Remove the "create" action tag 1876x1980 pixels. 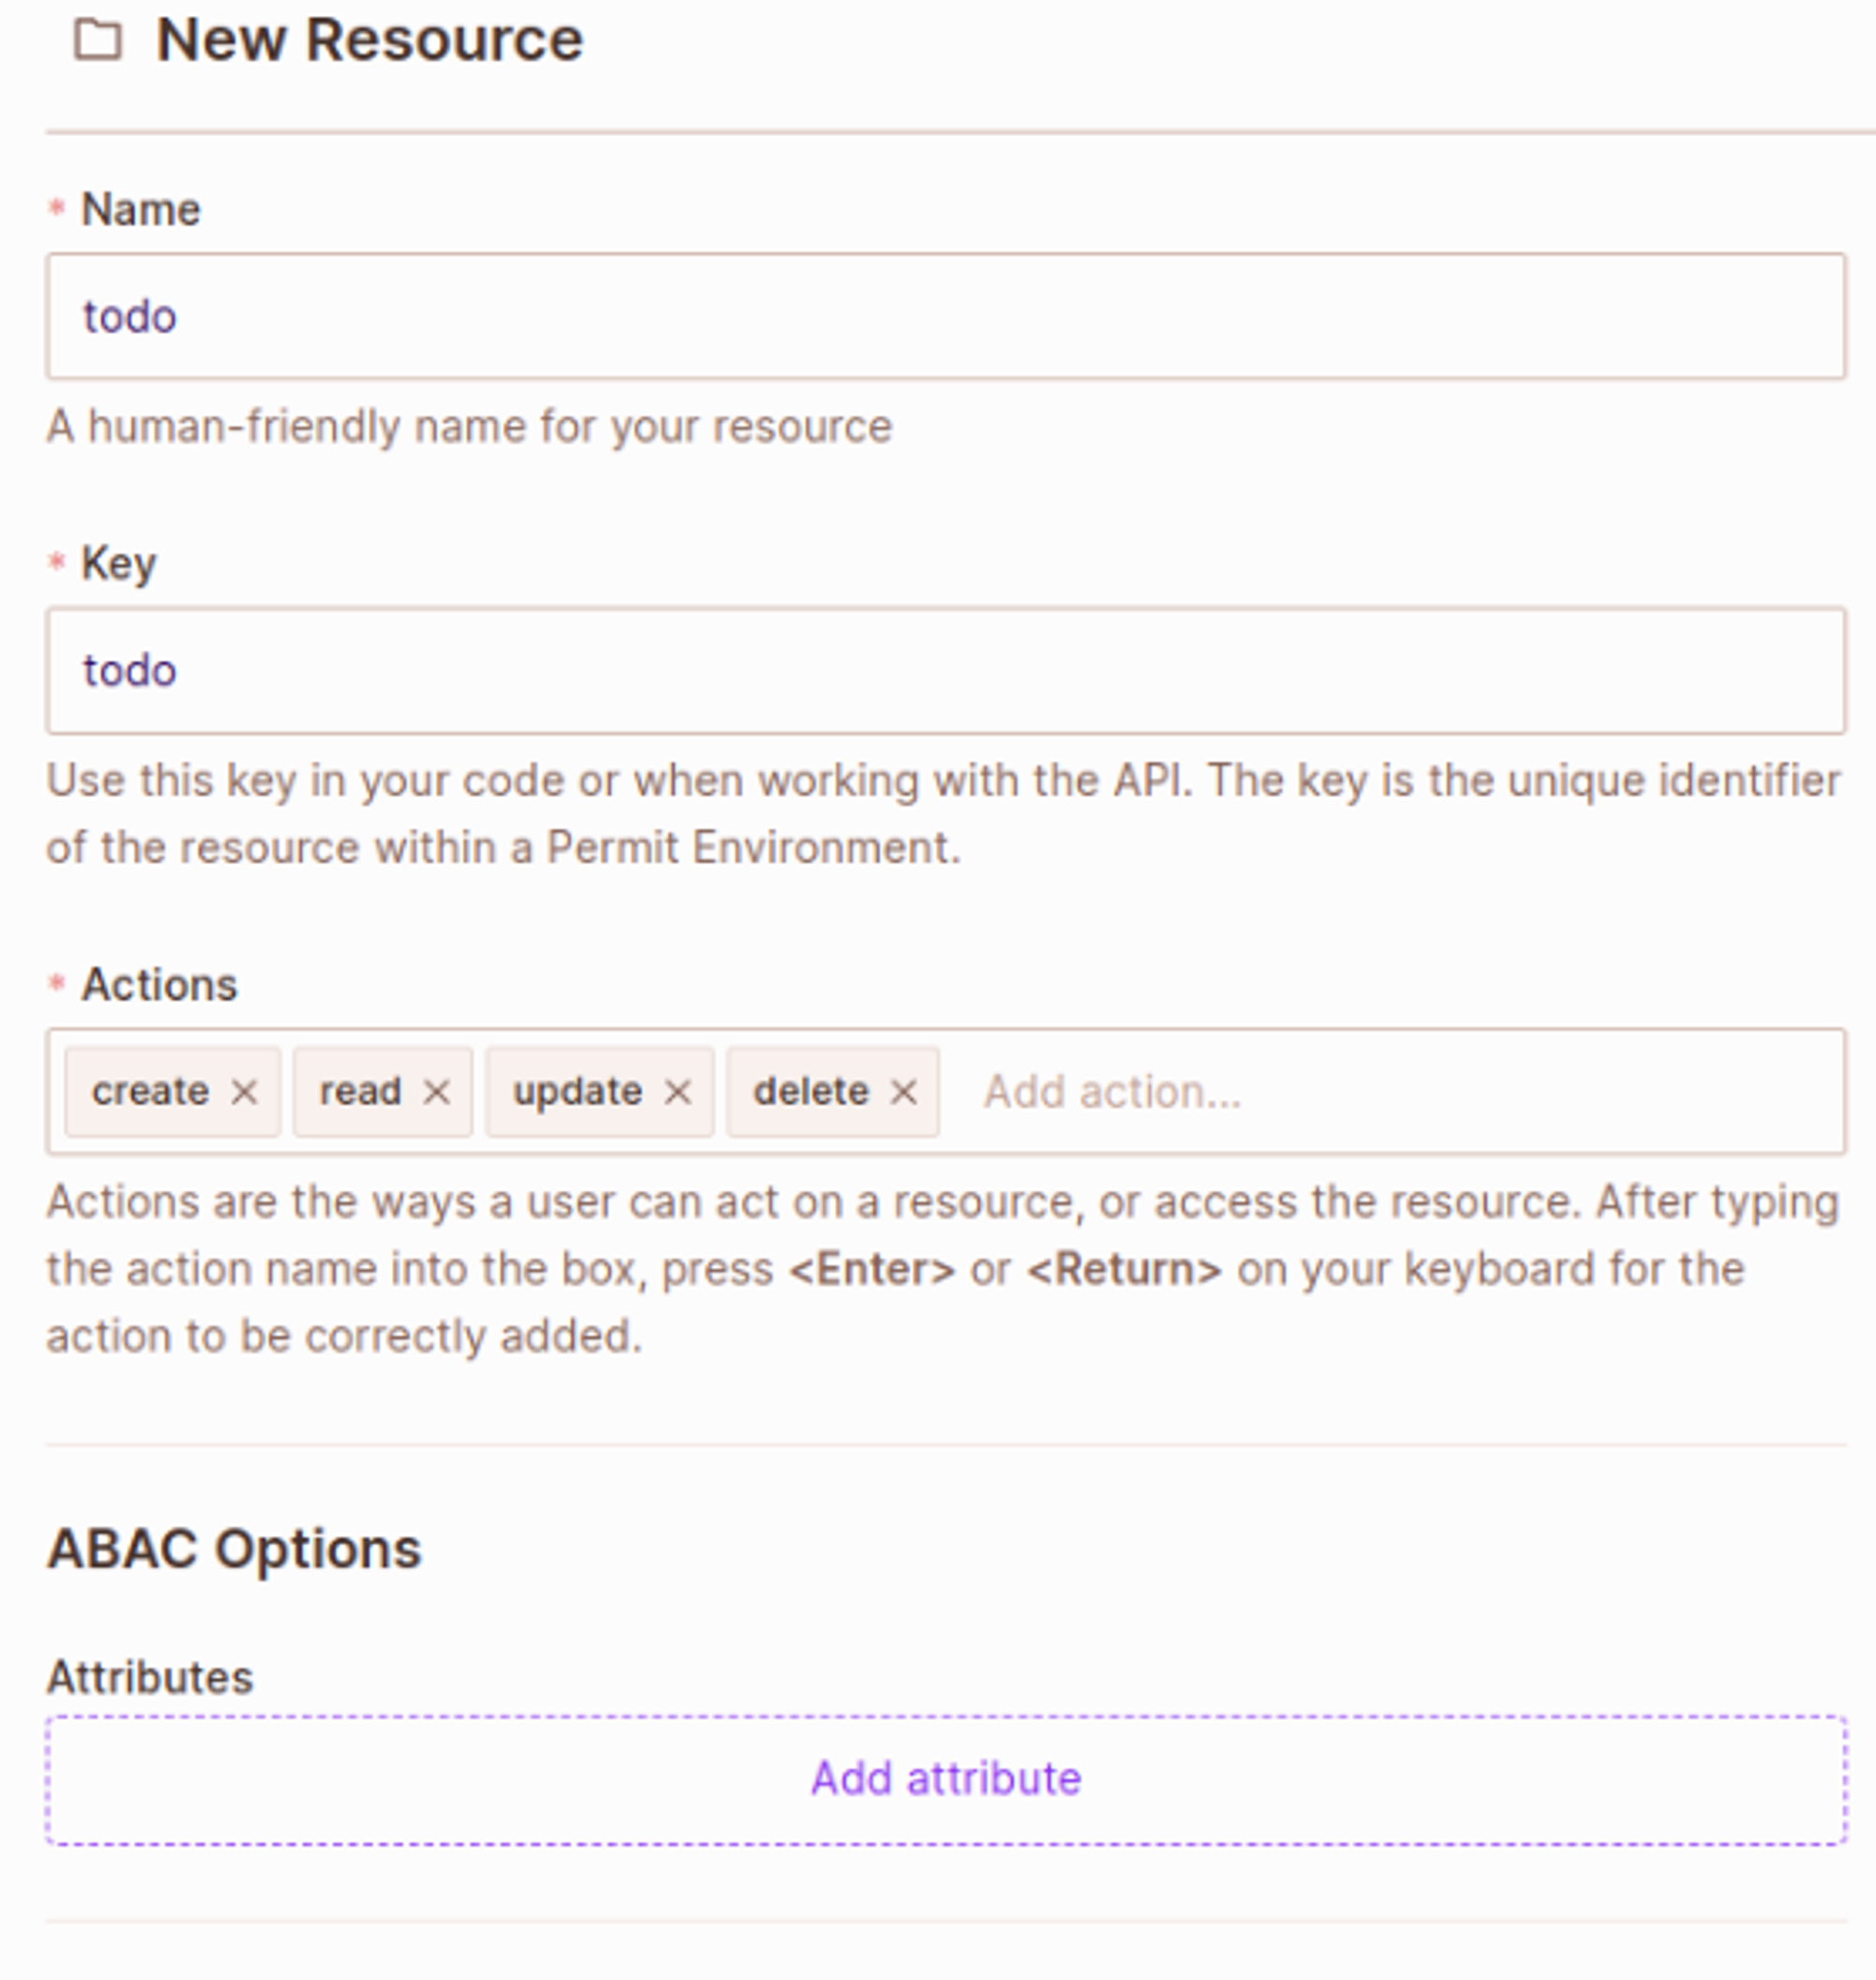244,1092
